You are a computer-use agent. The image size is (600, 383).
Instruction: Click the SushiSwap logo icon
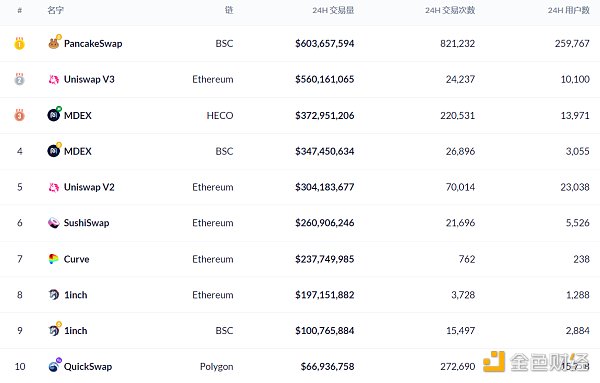tap(54, 223)
